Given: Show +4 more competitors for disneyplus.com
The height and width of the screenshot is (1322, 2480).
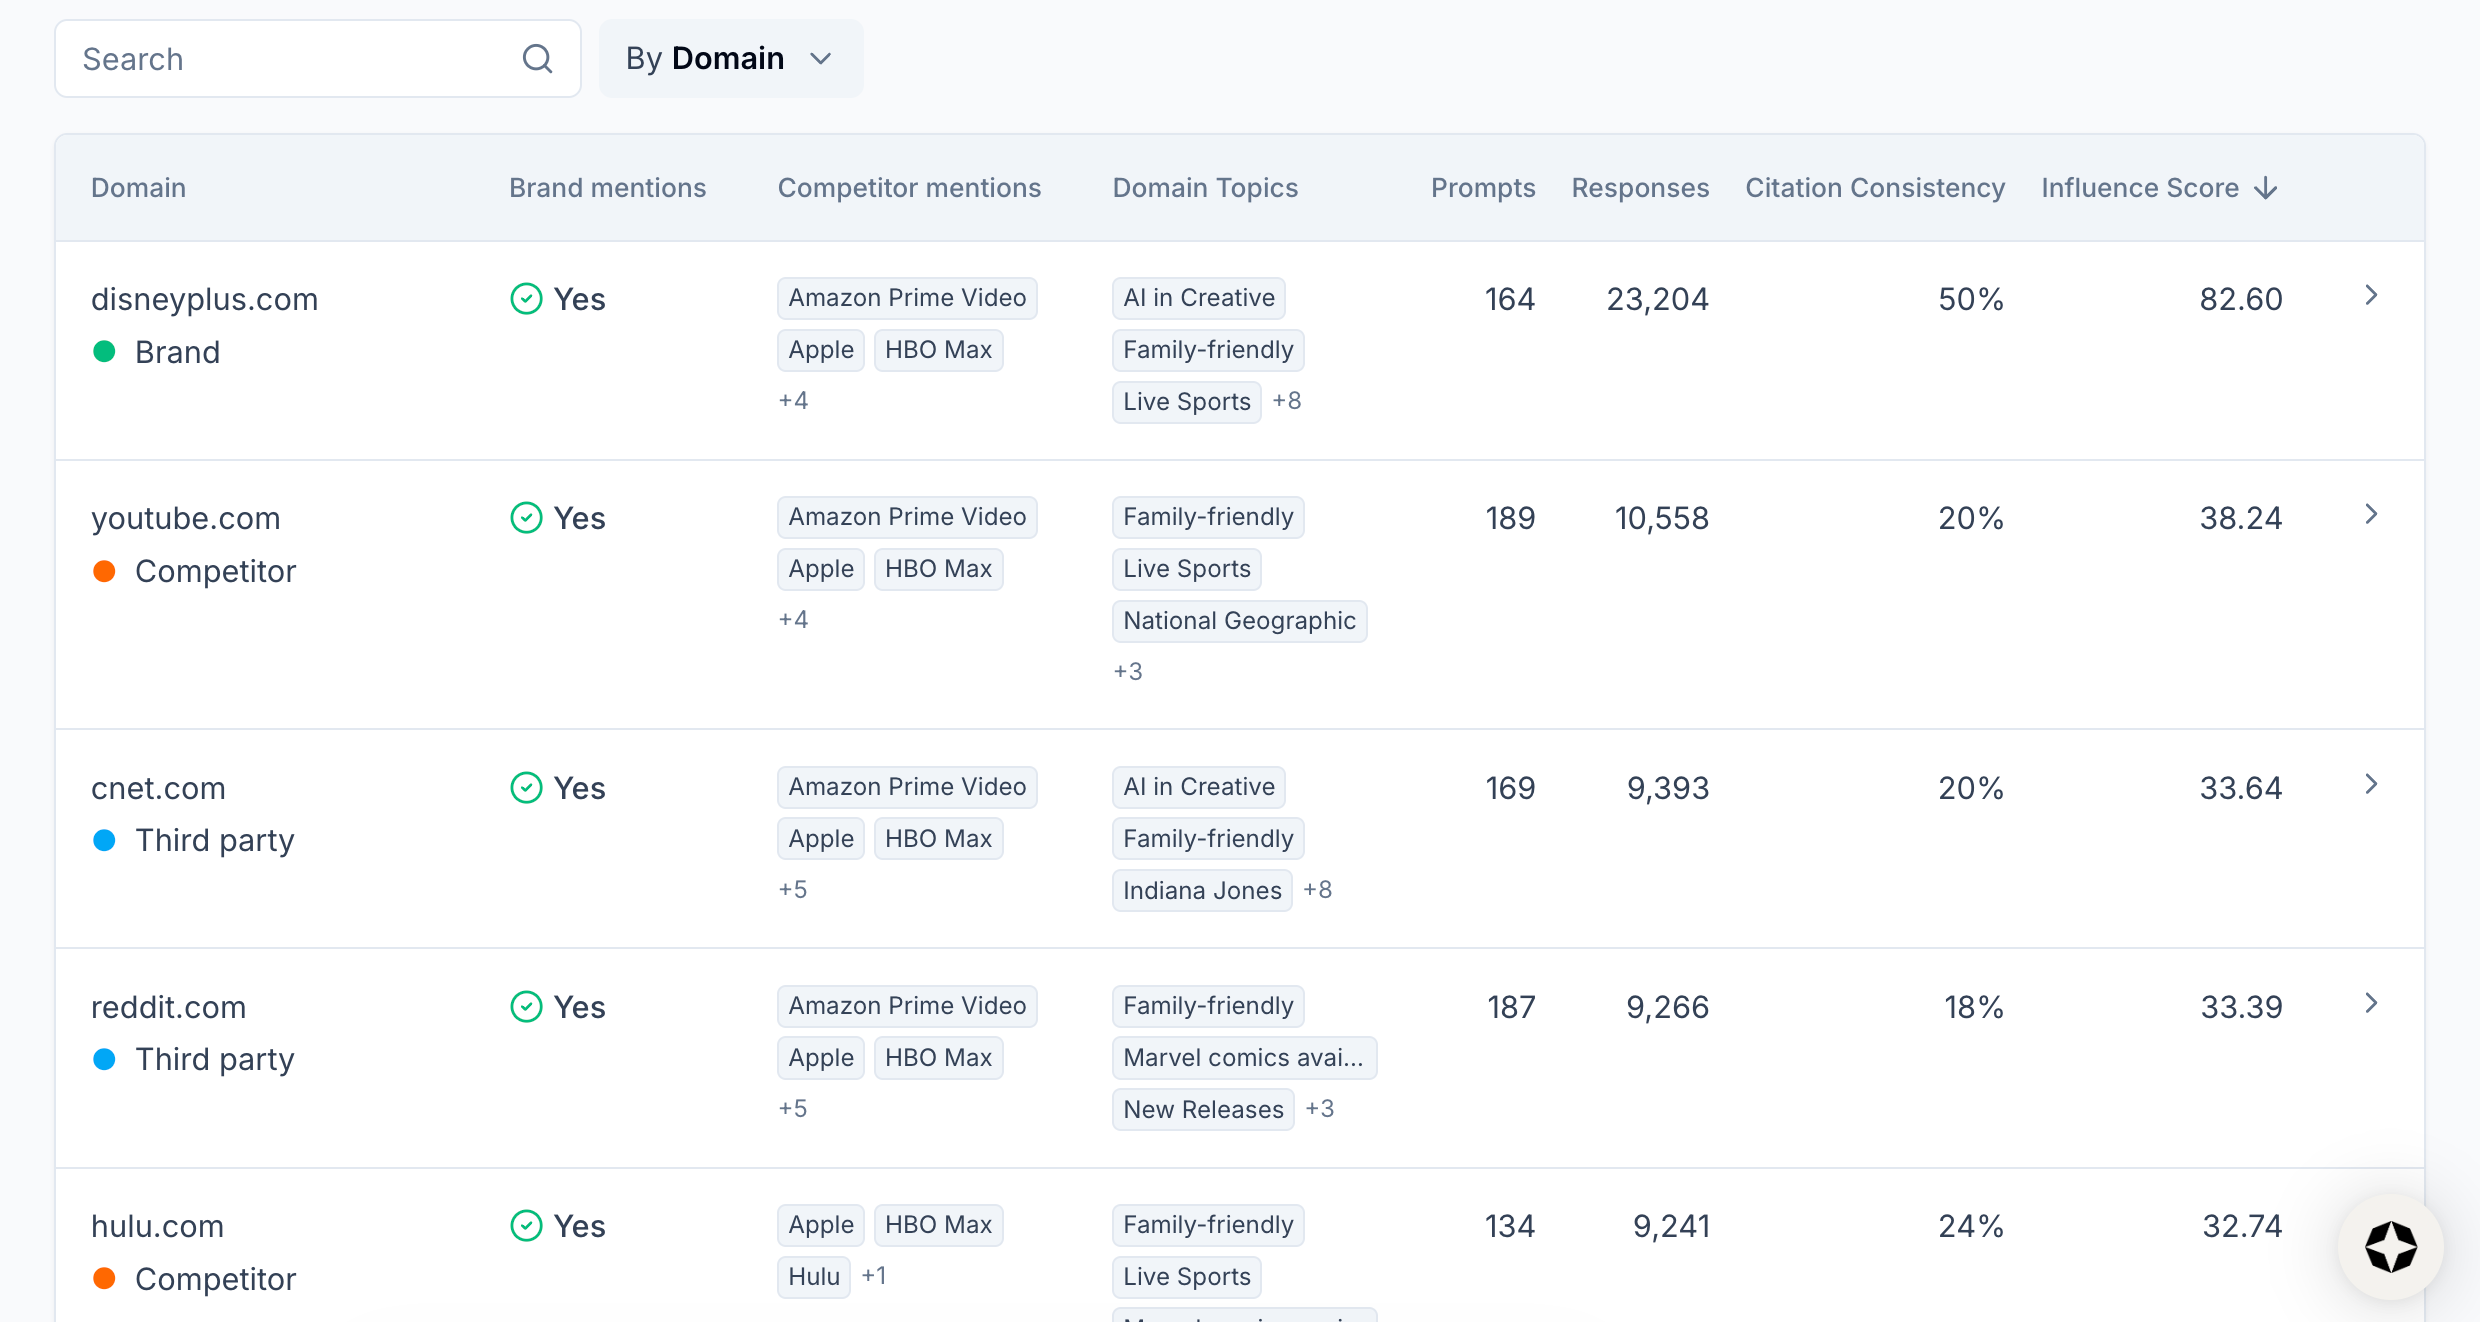Looking at the screenshot, I should [793, 401].
